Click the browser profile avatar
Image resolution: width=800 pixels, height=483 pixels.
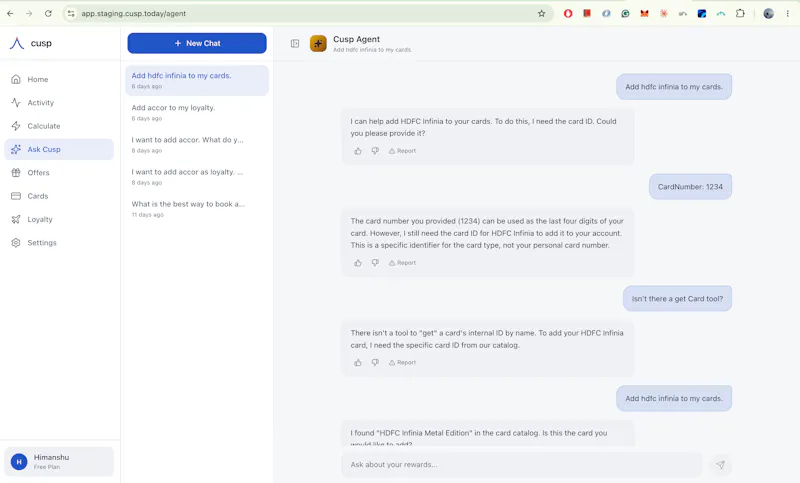coord(768,14)
